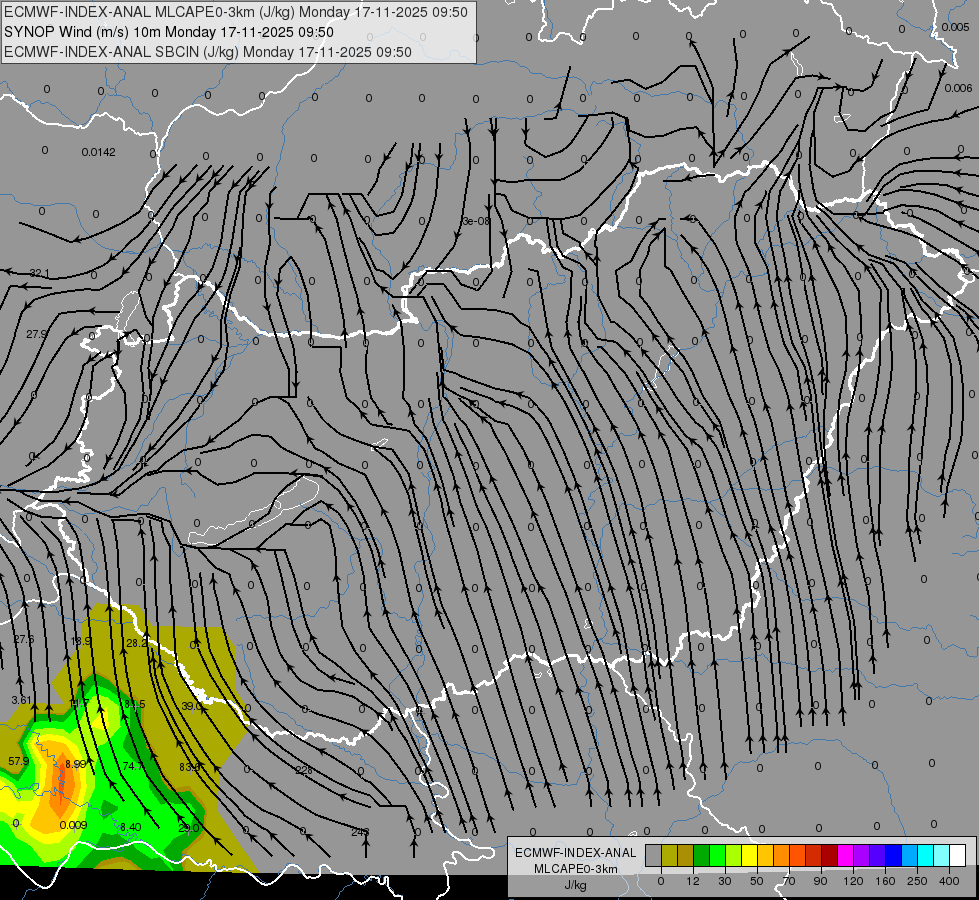Click the legend scale label 50
This screenshot has width=979, height=900.
pos(757,881)
